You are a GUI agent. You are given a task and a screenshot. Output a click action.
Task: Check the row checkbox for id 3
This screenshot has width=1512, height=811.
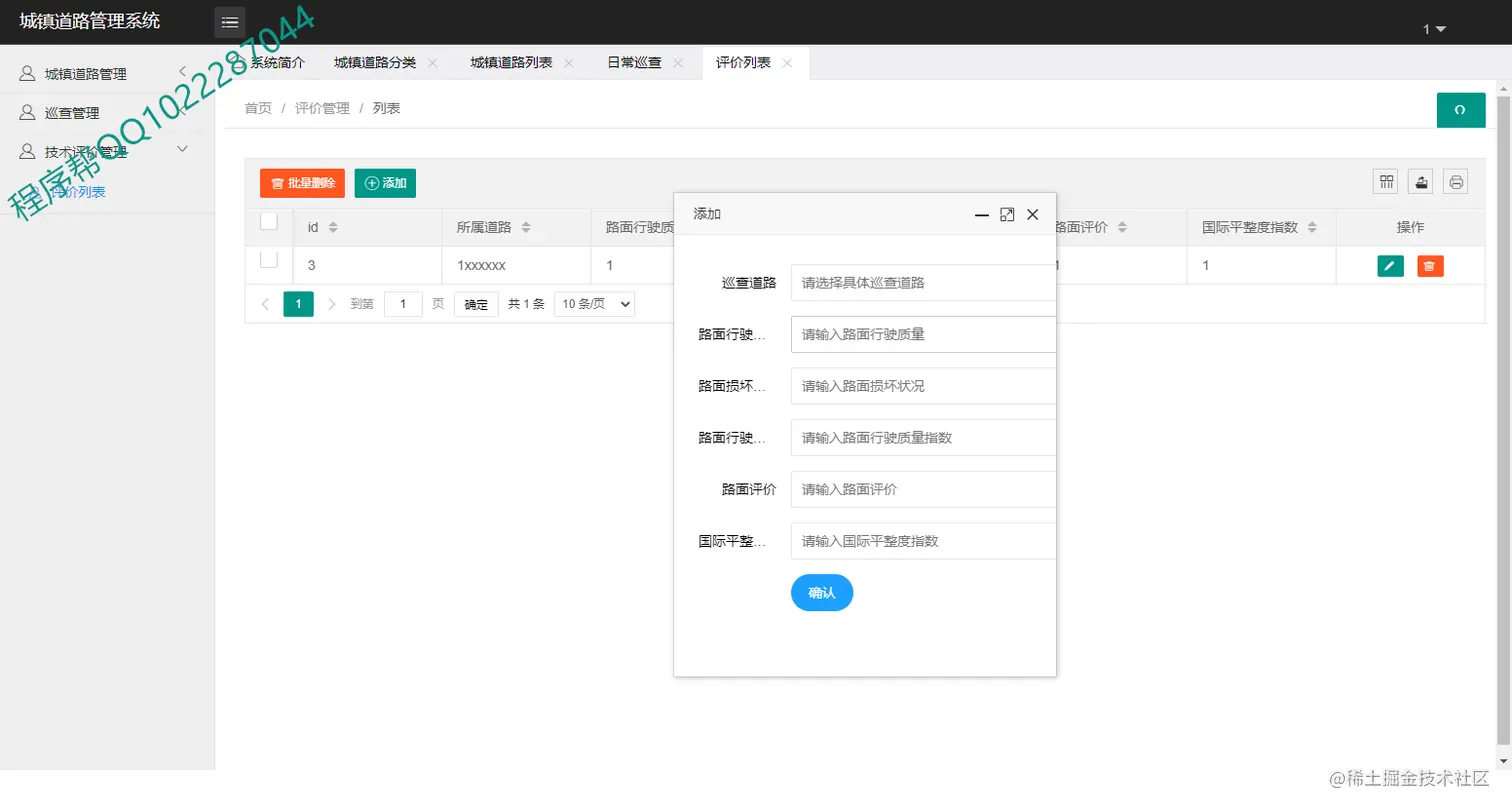click(267, 260)
